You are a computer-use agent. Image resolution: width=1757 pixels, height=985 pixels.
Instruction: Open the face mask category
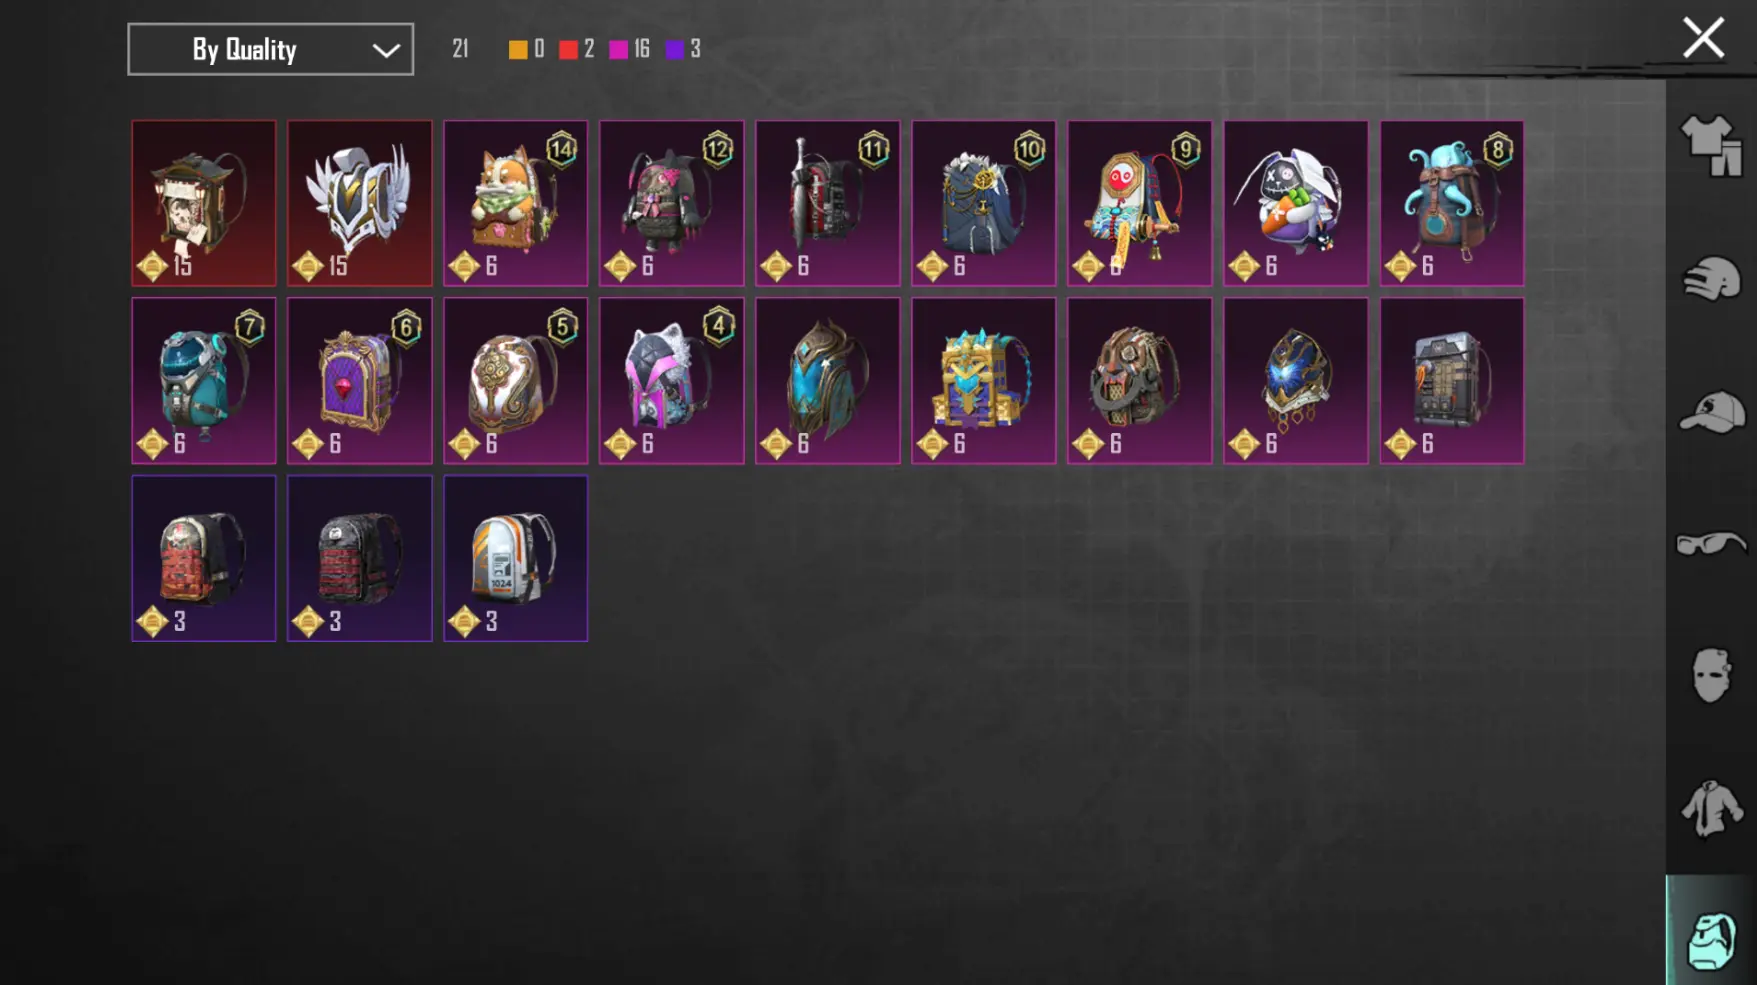tap(1711, 675)
